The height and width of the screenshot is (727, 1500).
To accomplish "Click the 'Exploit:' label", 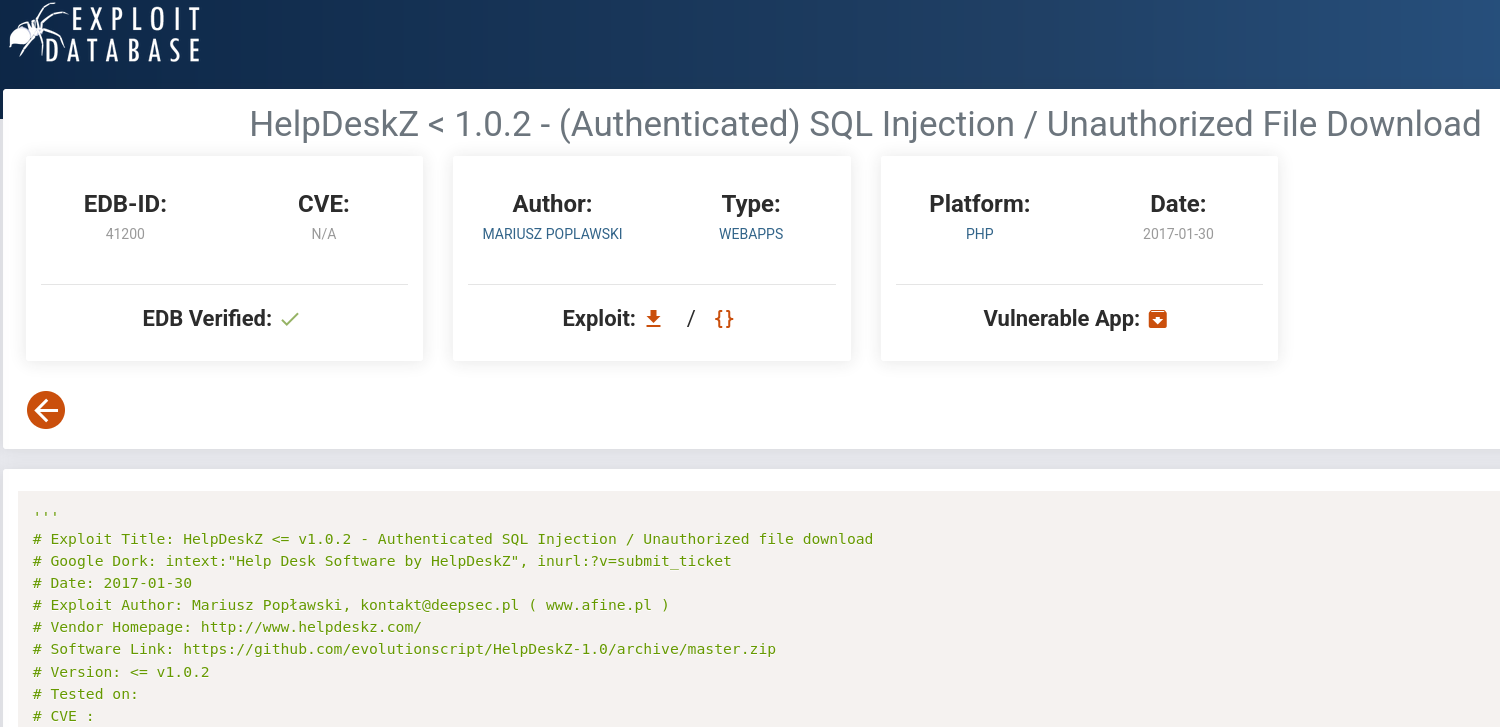I will click(x=599, y=318).
